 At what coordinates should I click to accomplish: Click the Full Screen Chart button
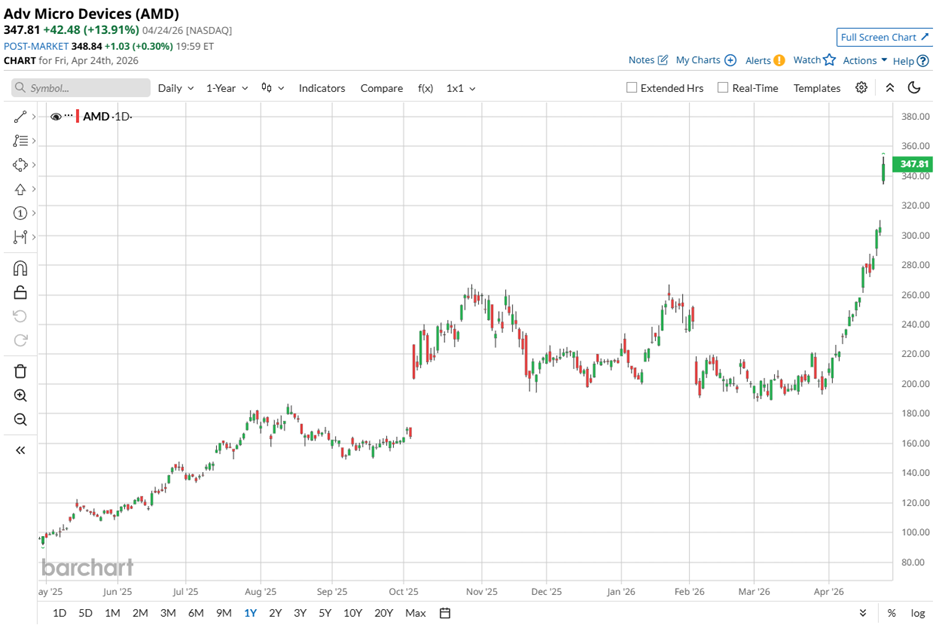tap(884, 37)
